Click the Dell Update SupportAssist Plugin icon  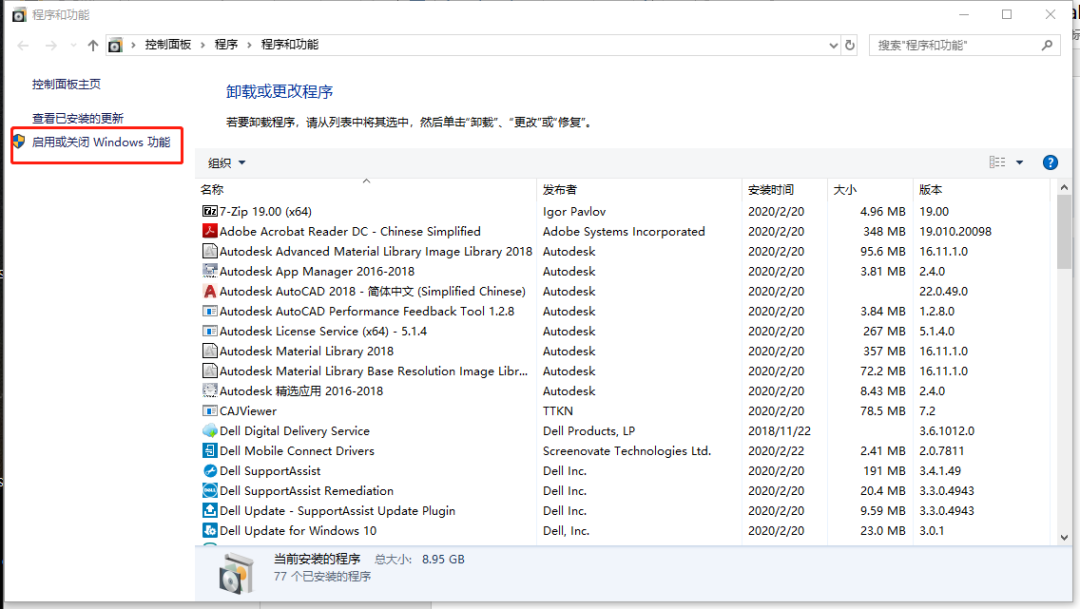209,510
